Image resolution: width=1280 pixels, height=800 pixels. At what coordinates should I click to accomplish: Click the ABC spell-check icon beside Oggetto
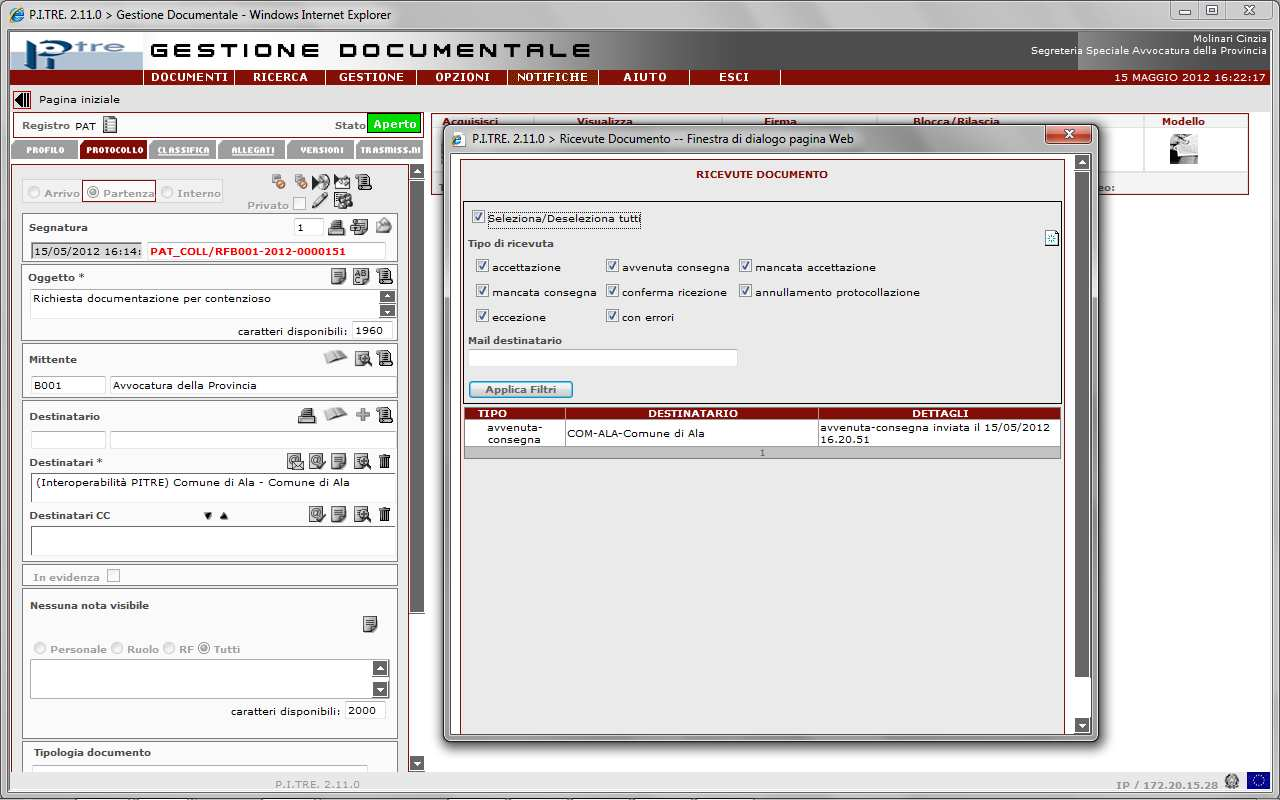(x=362, y=277)
